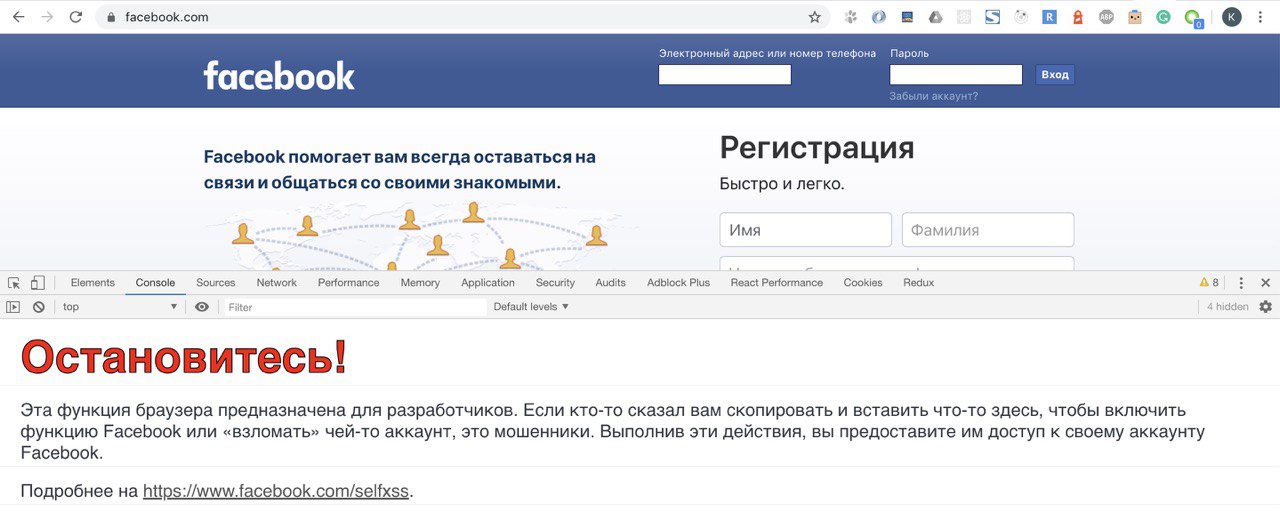Click the Вход login button
This screenshot has height=520, width=1280.
(x=1055, y=75)
